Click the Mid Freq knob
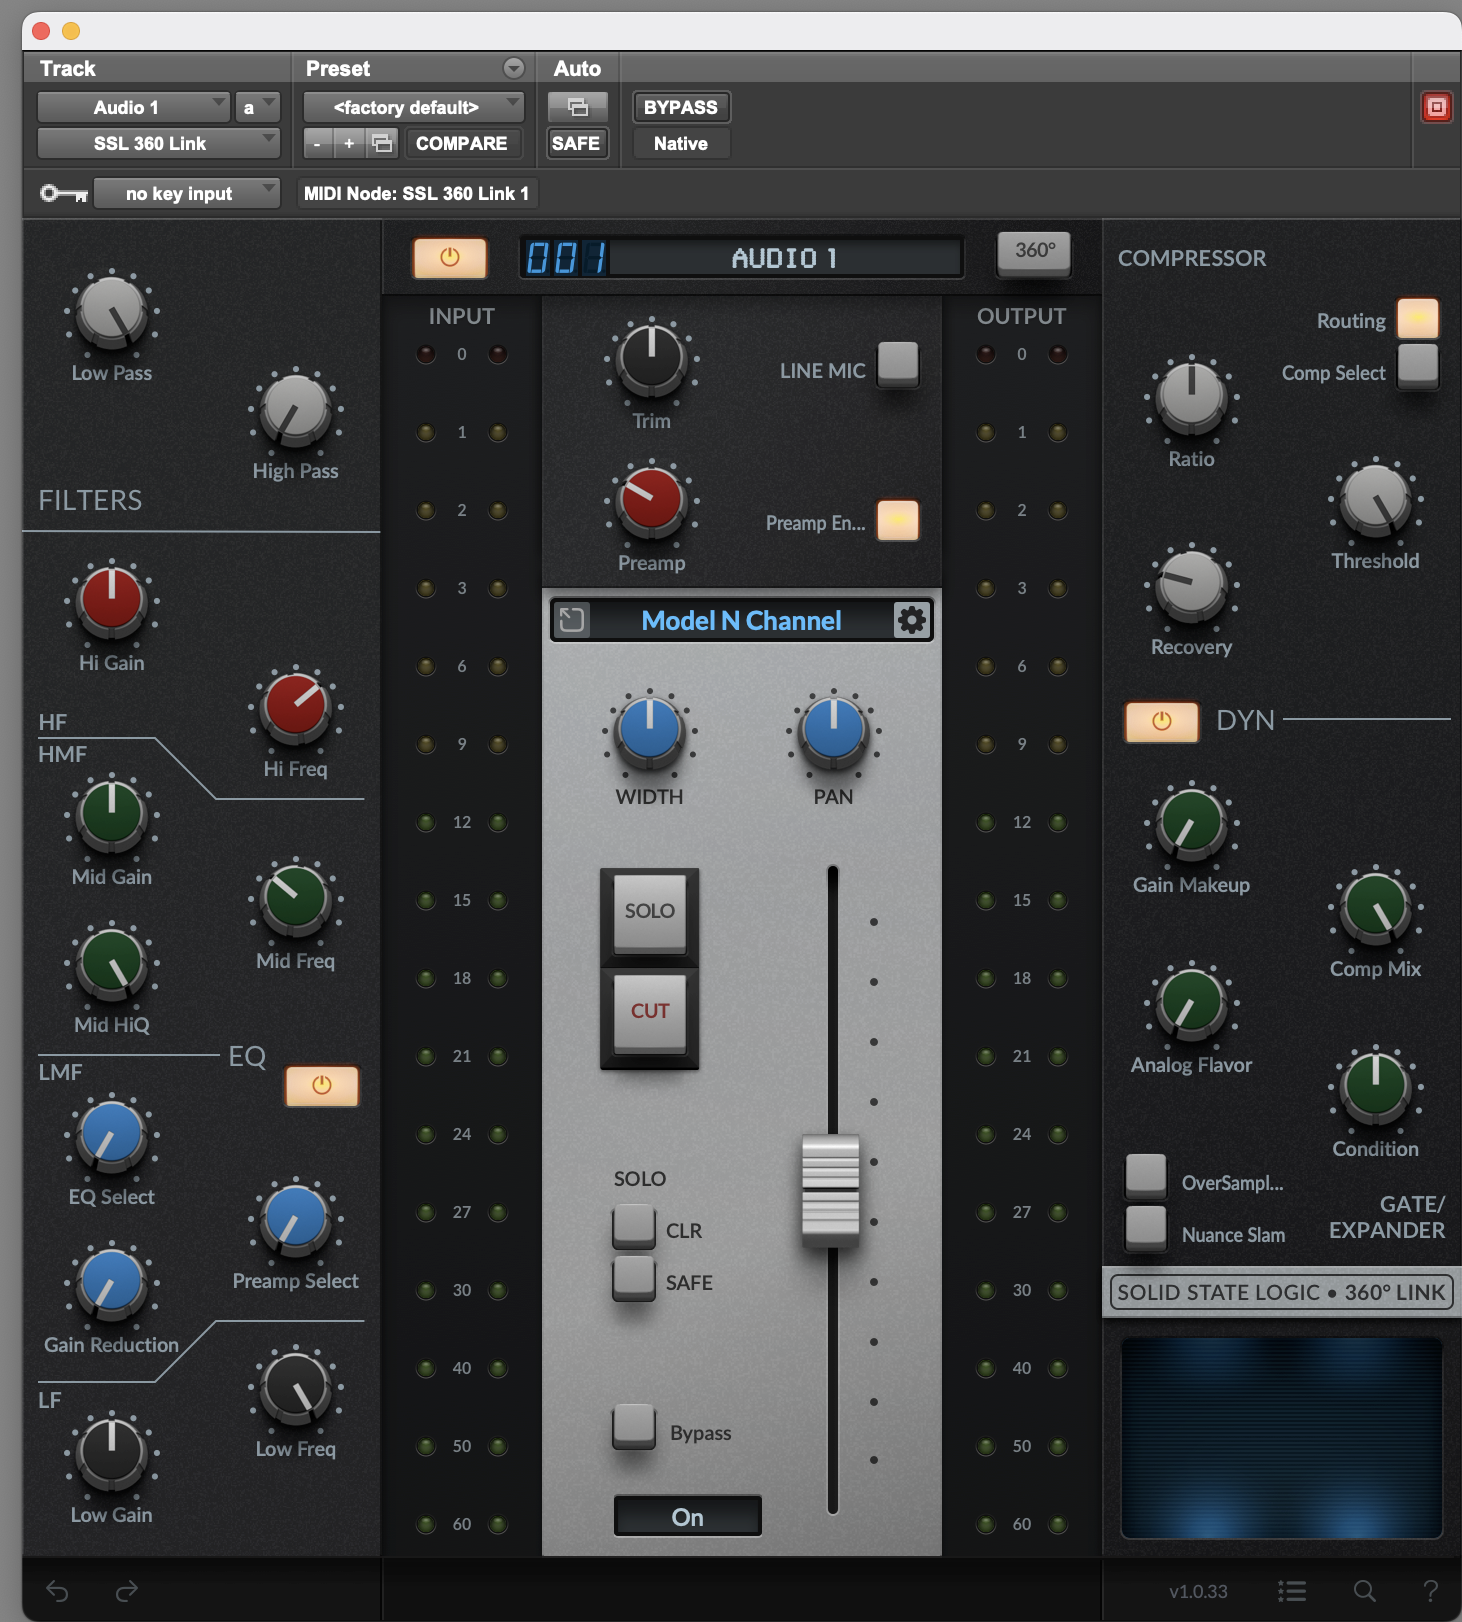 point(296,899)
